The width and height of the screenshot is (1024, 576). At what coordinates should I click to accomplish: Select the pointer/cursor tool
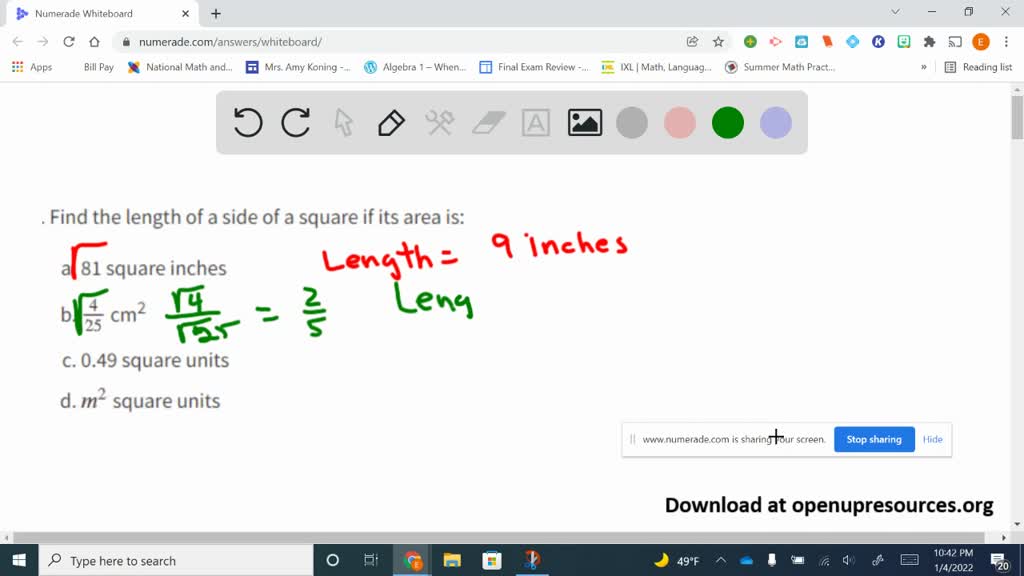click(342, 122)
